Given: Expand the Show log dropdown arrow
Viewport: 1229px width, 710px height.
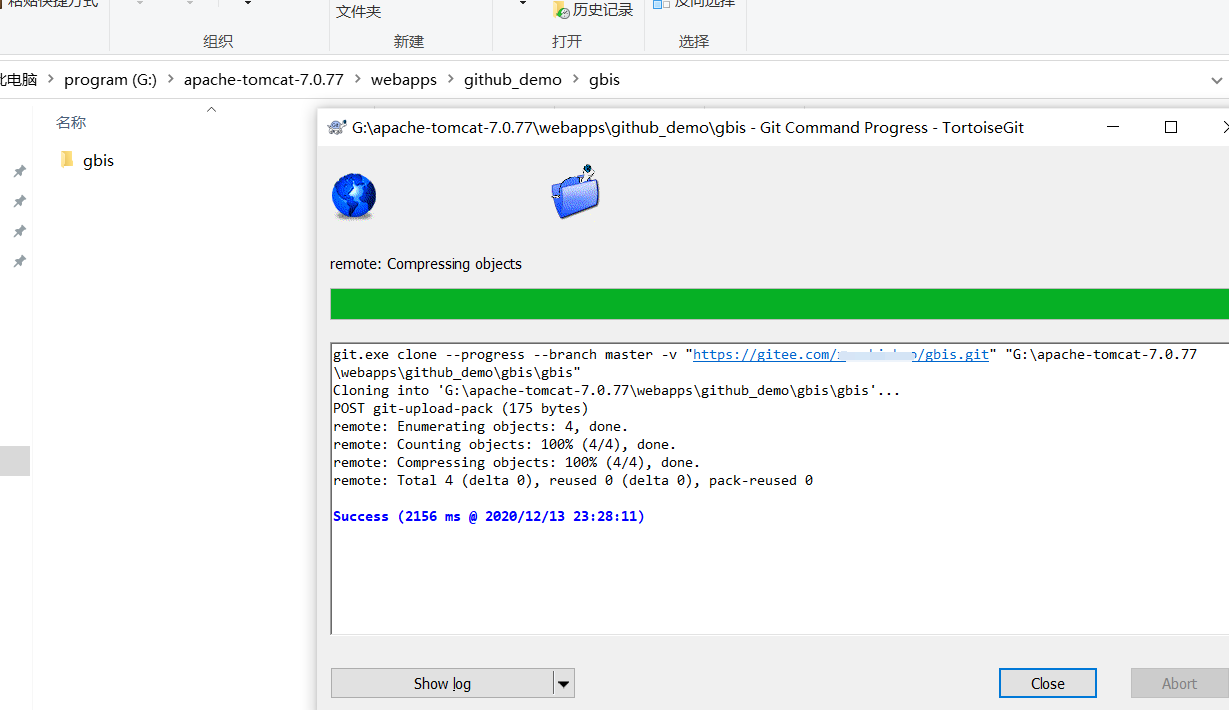Looking at the screenshot, I should 563,683.
